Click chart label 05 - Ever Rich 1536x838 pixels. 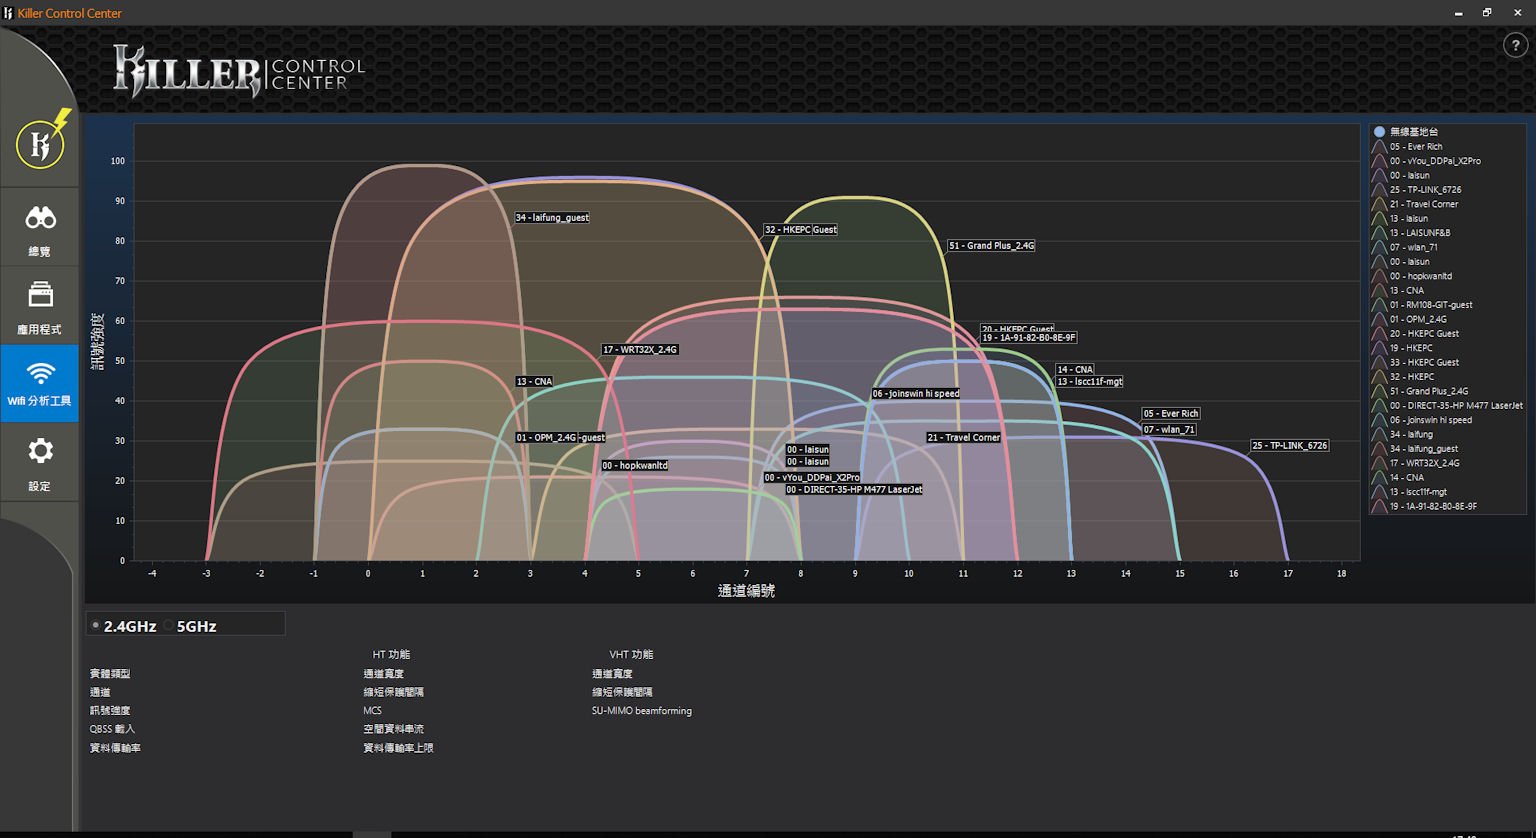(x=1171, y=413)
